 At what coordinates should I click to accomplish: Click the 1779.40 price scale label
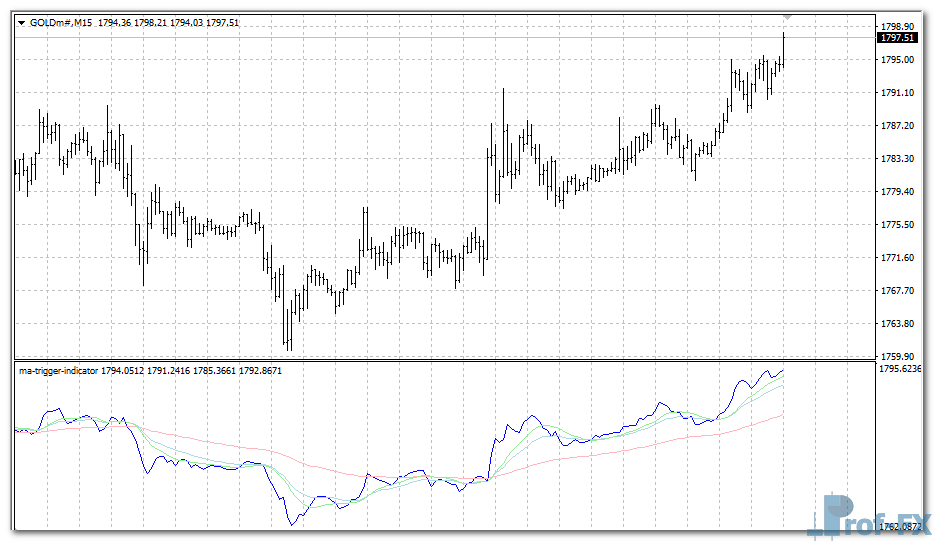tap(897, 192)
